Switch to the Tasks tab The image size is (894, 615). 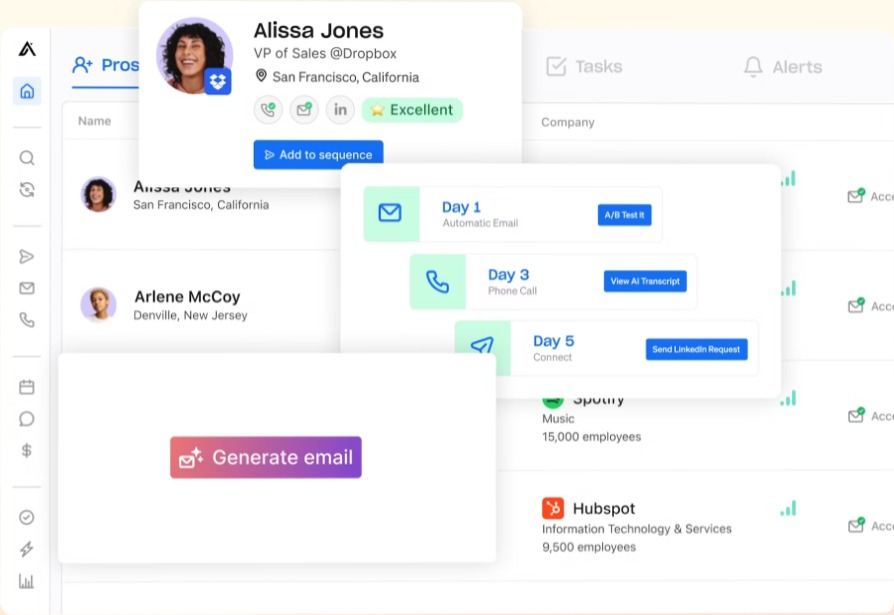[584, 67]
